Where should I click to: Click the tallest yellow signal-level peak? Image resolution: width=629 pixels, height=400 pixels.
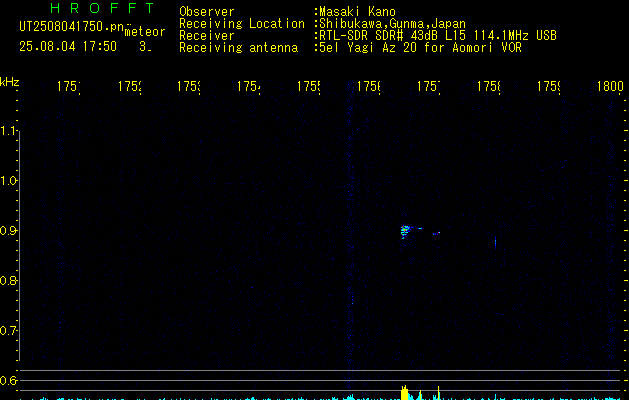[404, 393]
